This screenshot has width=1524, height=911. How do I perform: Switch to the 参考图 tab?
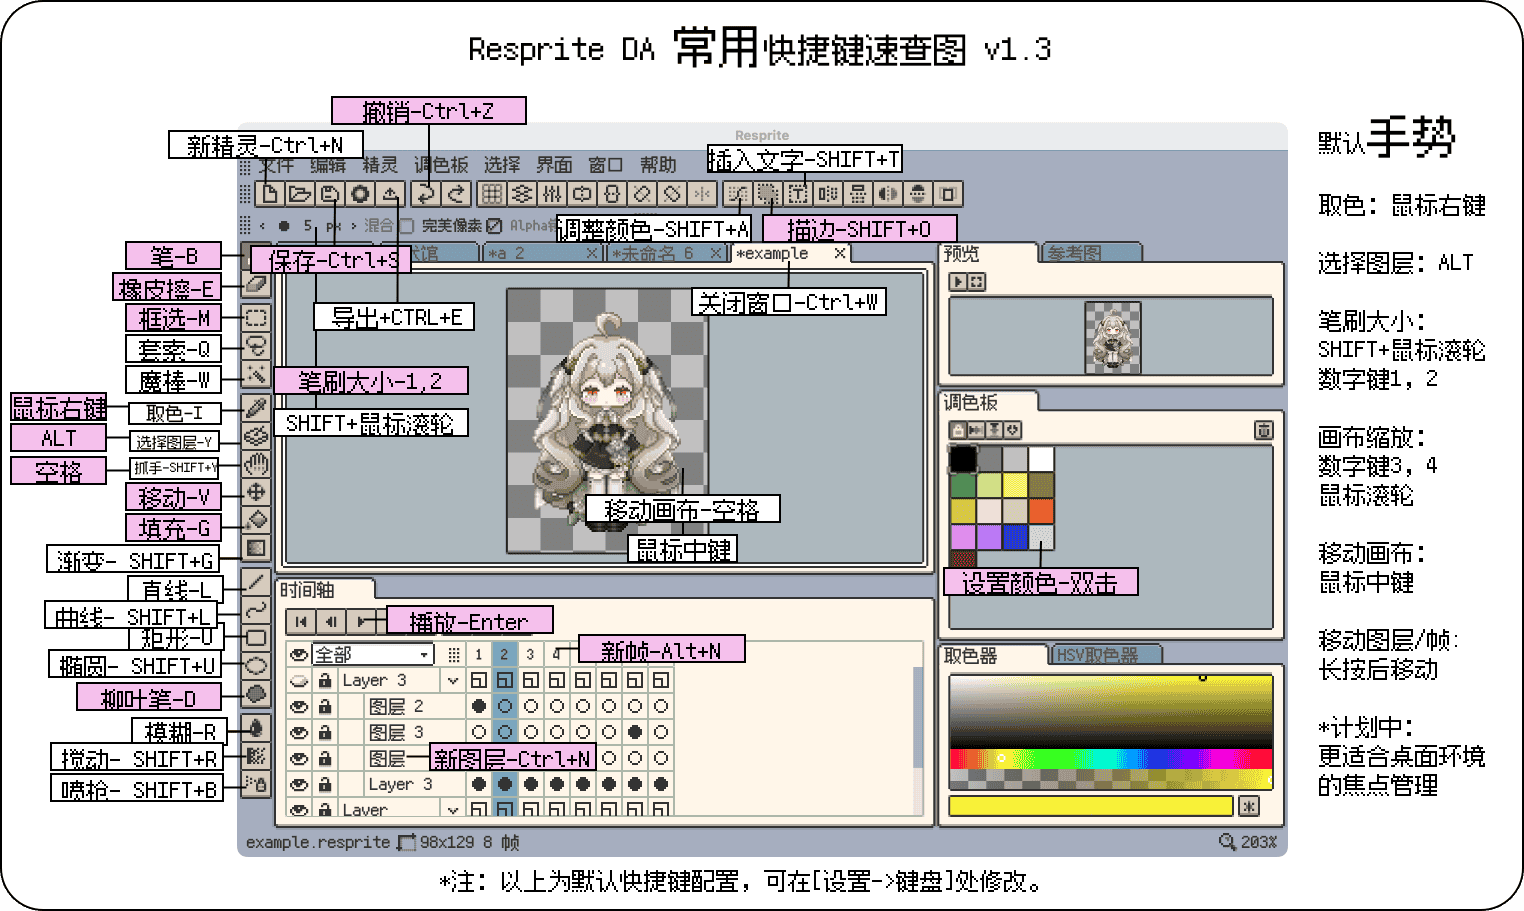pos(1091,253)
